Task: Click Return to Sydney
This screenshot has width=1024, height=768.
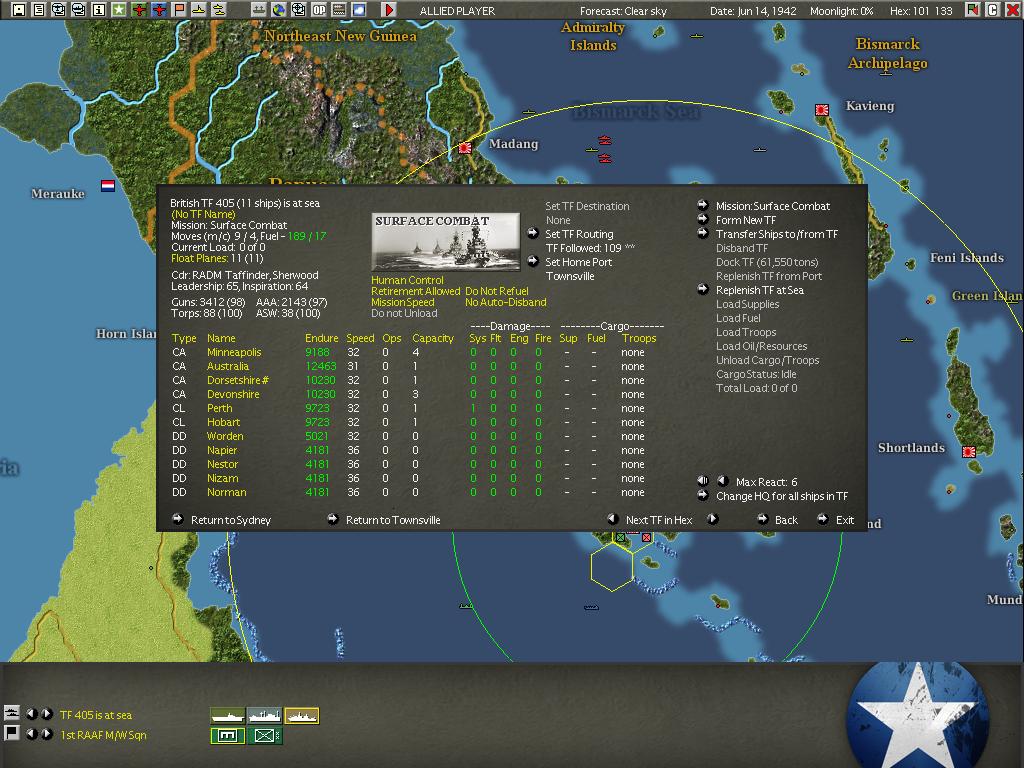Action: coord(231,520)
